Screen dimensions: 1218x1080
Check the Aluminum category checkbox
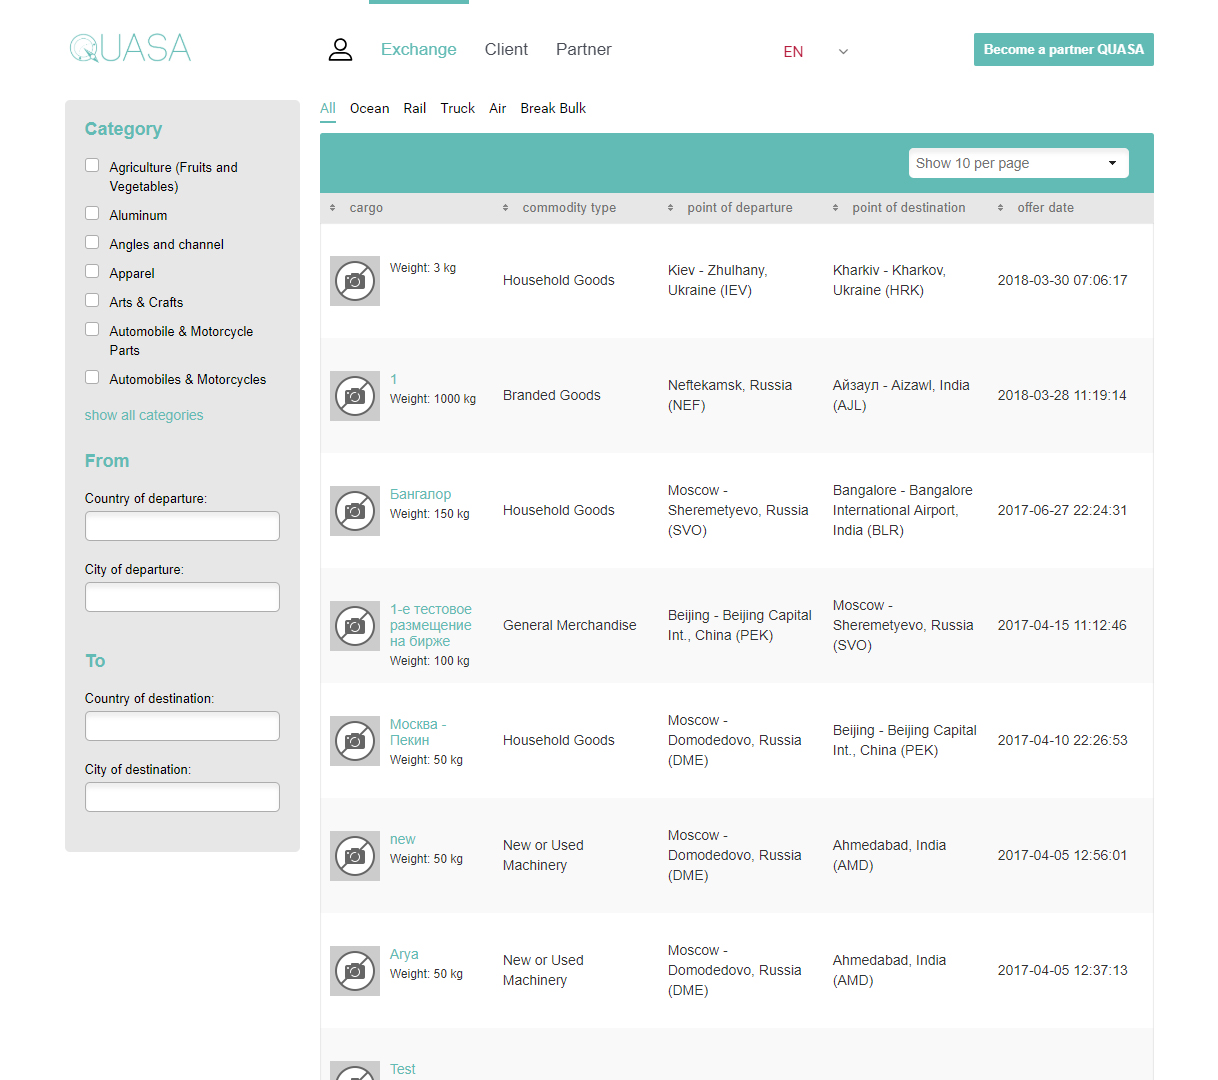click(92, 214)
